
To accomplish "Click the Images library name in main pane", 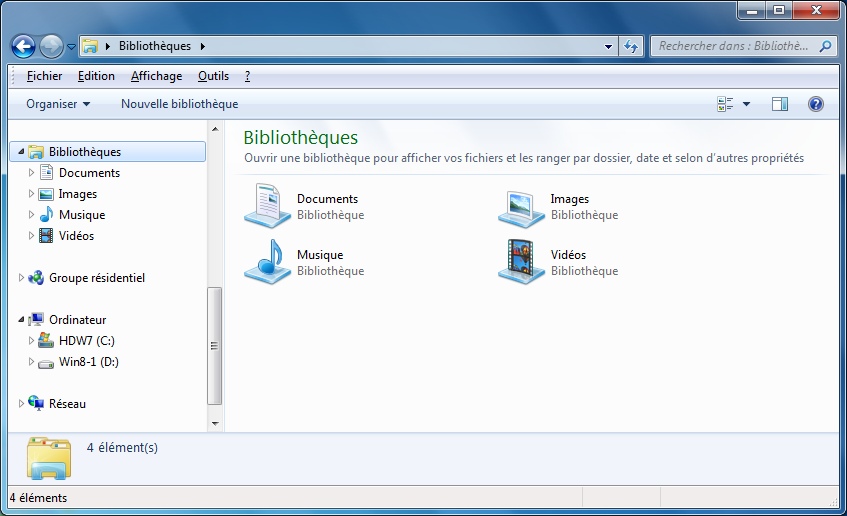I will [x=569, y=199].
